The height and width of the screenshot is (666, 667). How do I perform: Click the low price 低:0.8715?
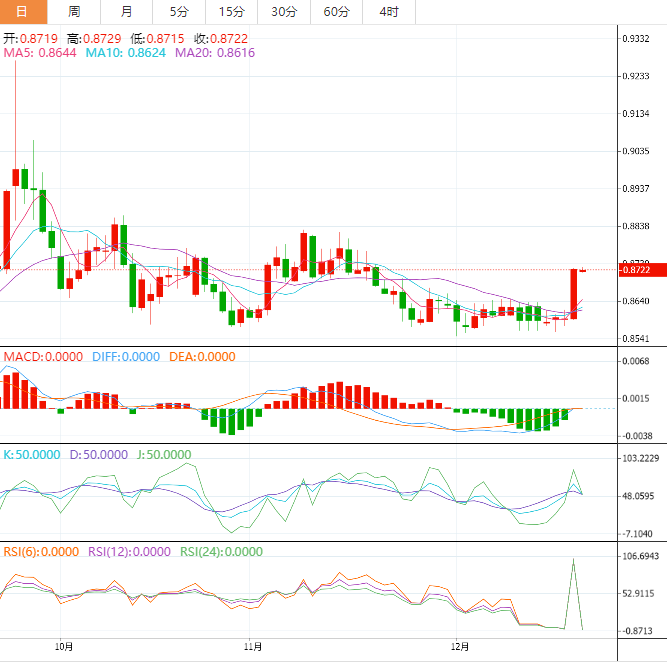click(157, 39)
